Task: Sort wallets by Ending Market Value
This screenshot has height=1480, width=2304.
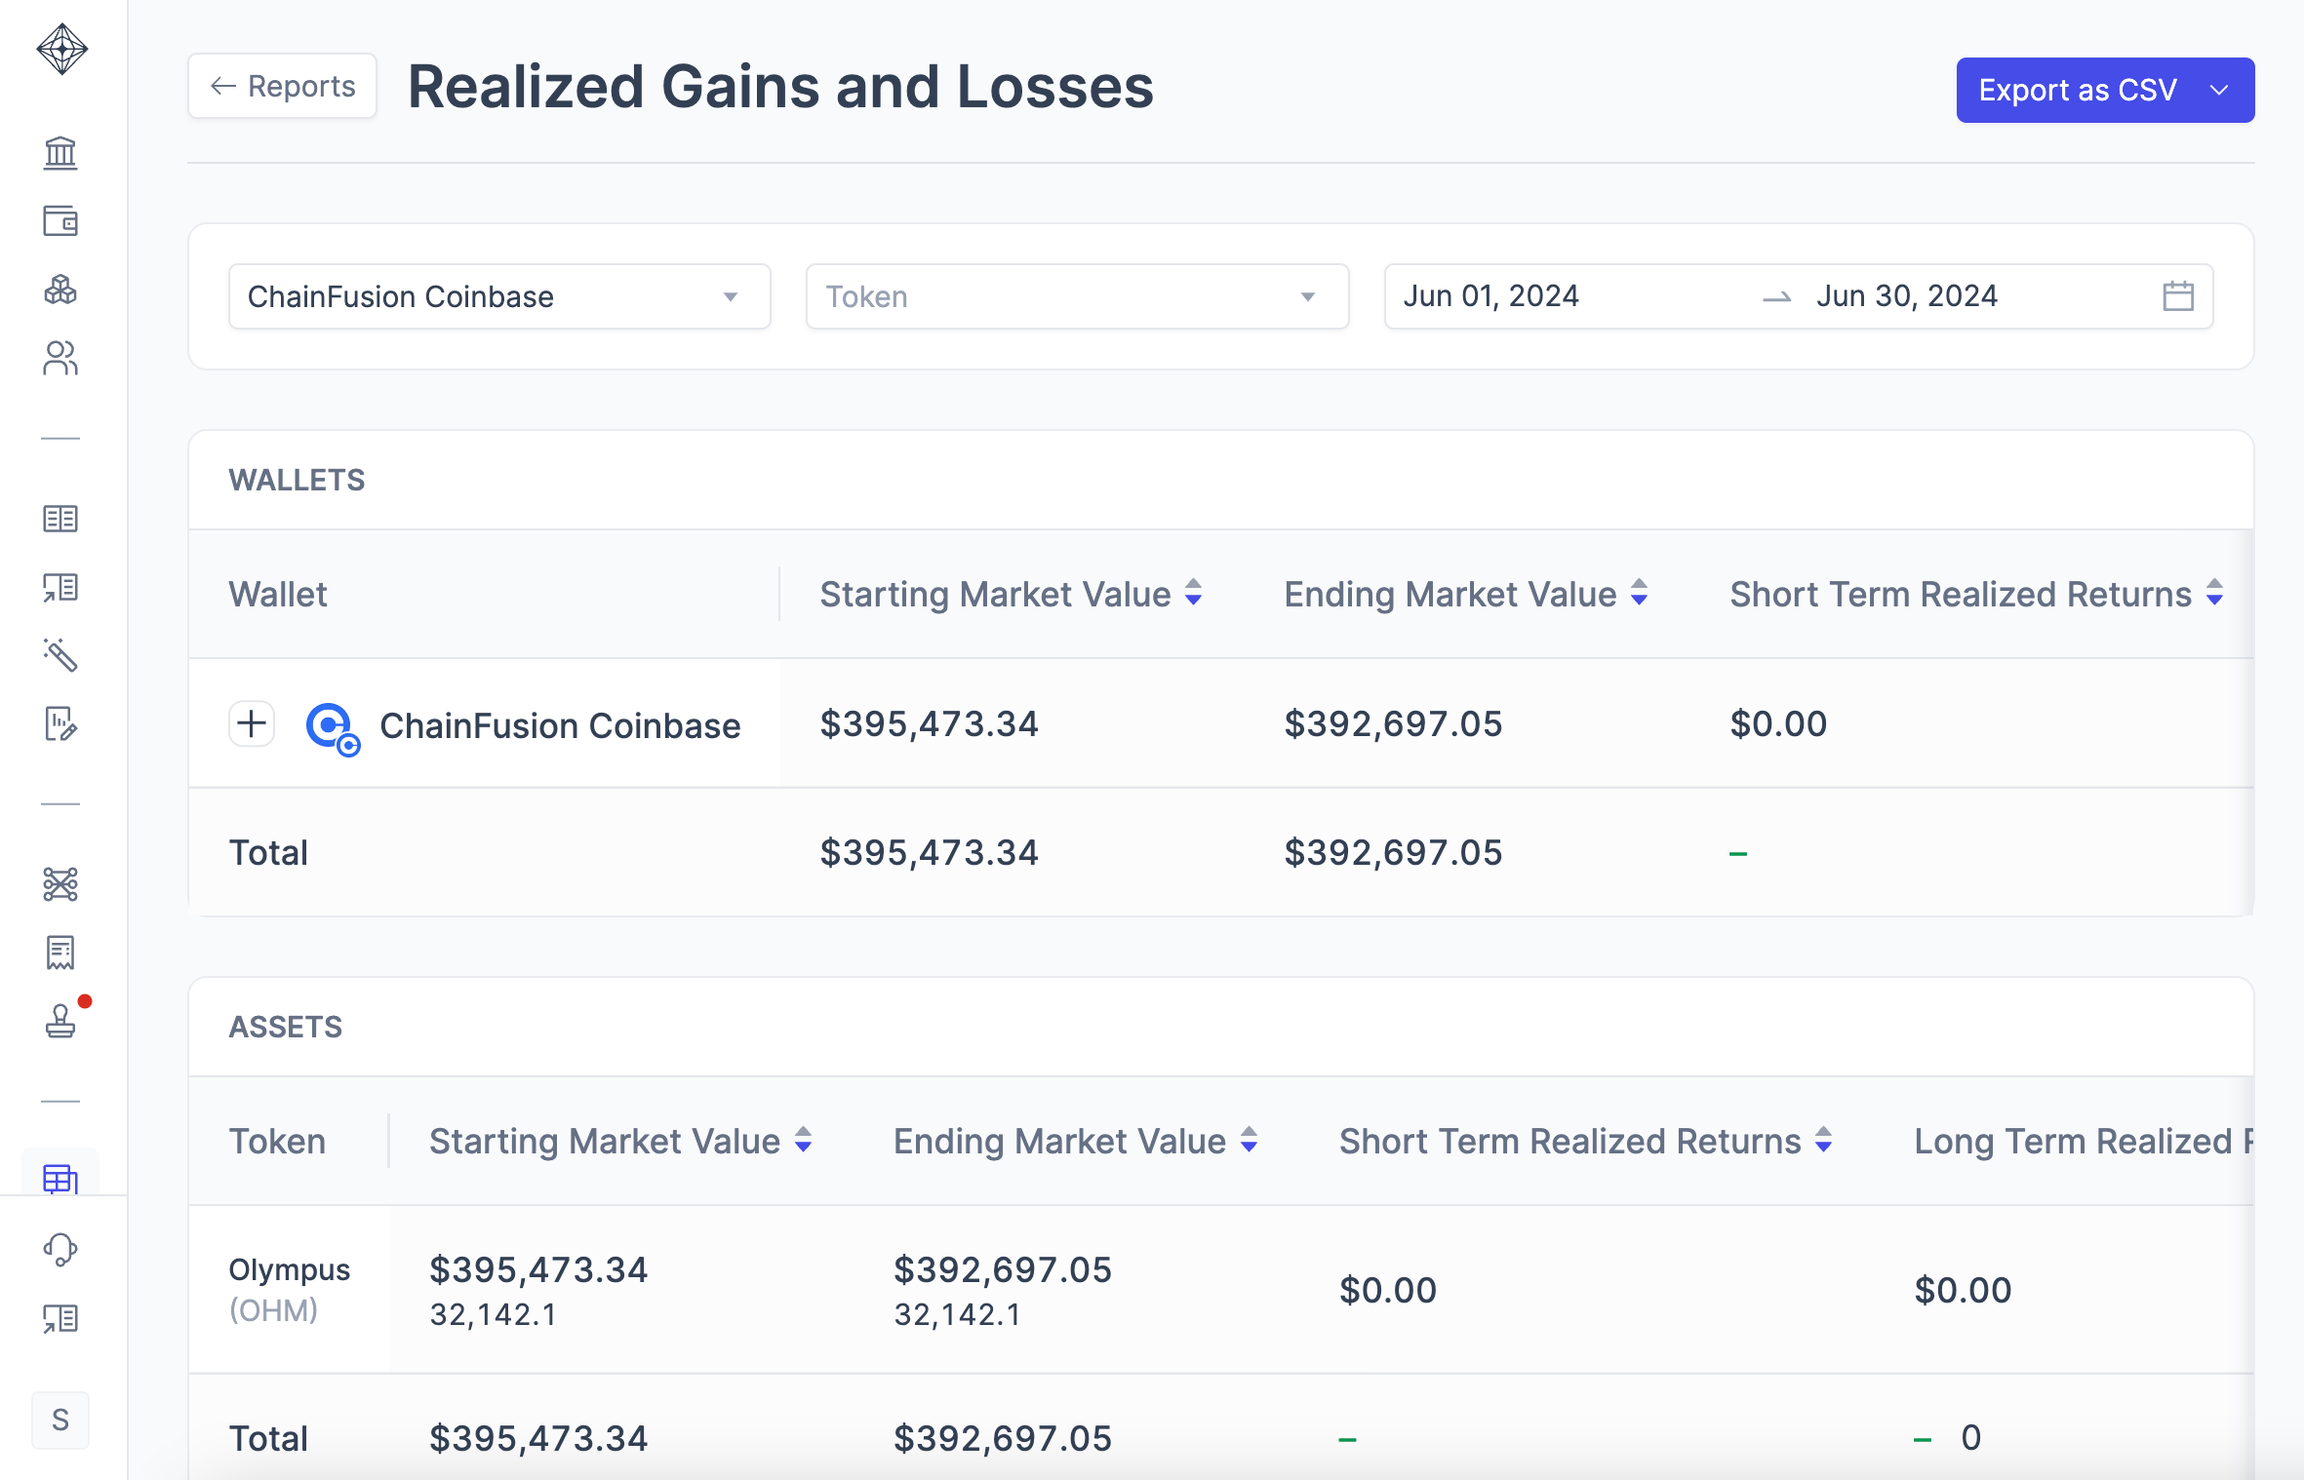Action: [x=1639, y=593]
